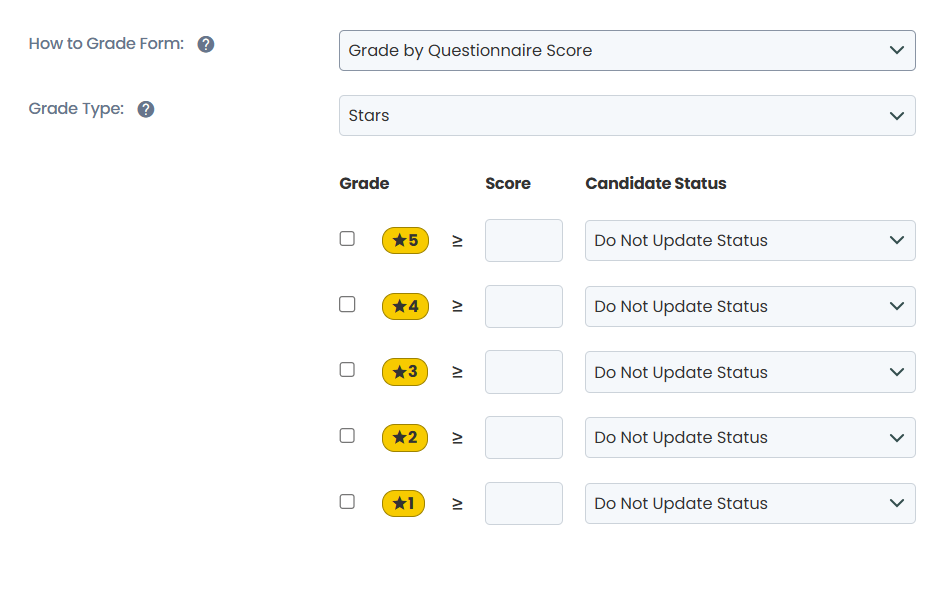
Task: Click the score input for 2 stars
Action: (x=524, y=437)
